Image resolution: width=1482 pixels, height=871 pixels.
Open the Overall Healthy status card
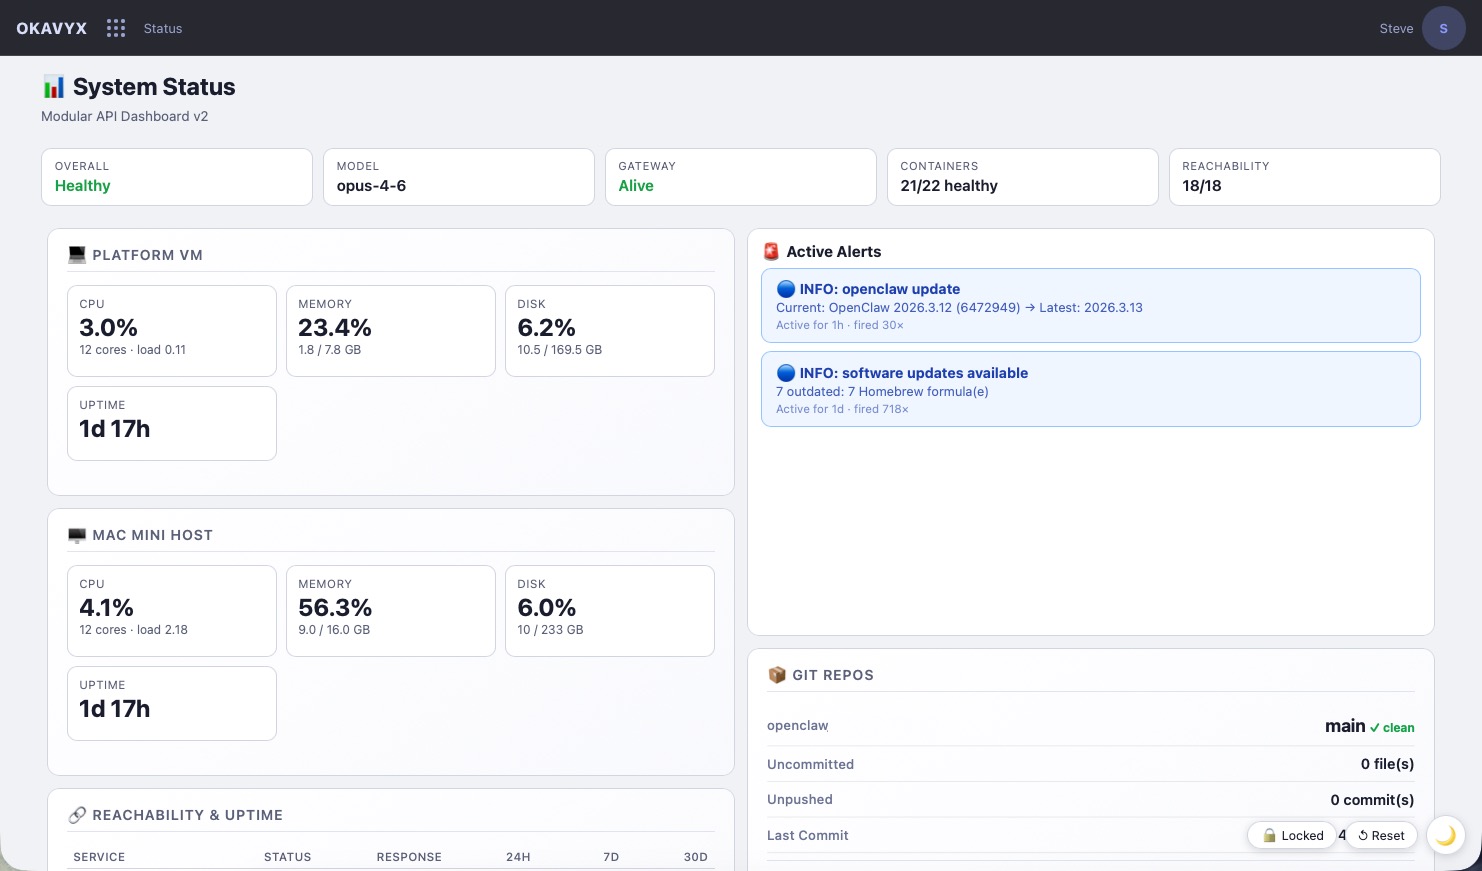(x=177, y=177)
